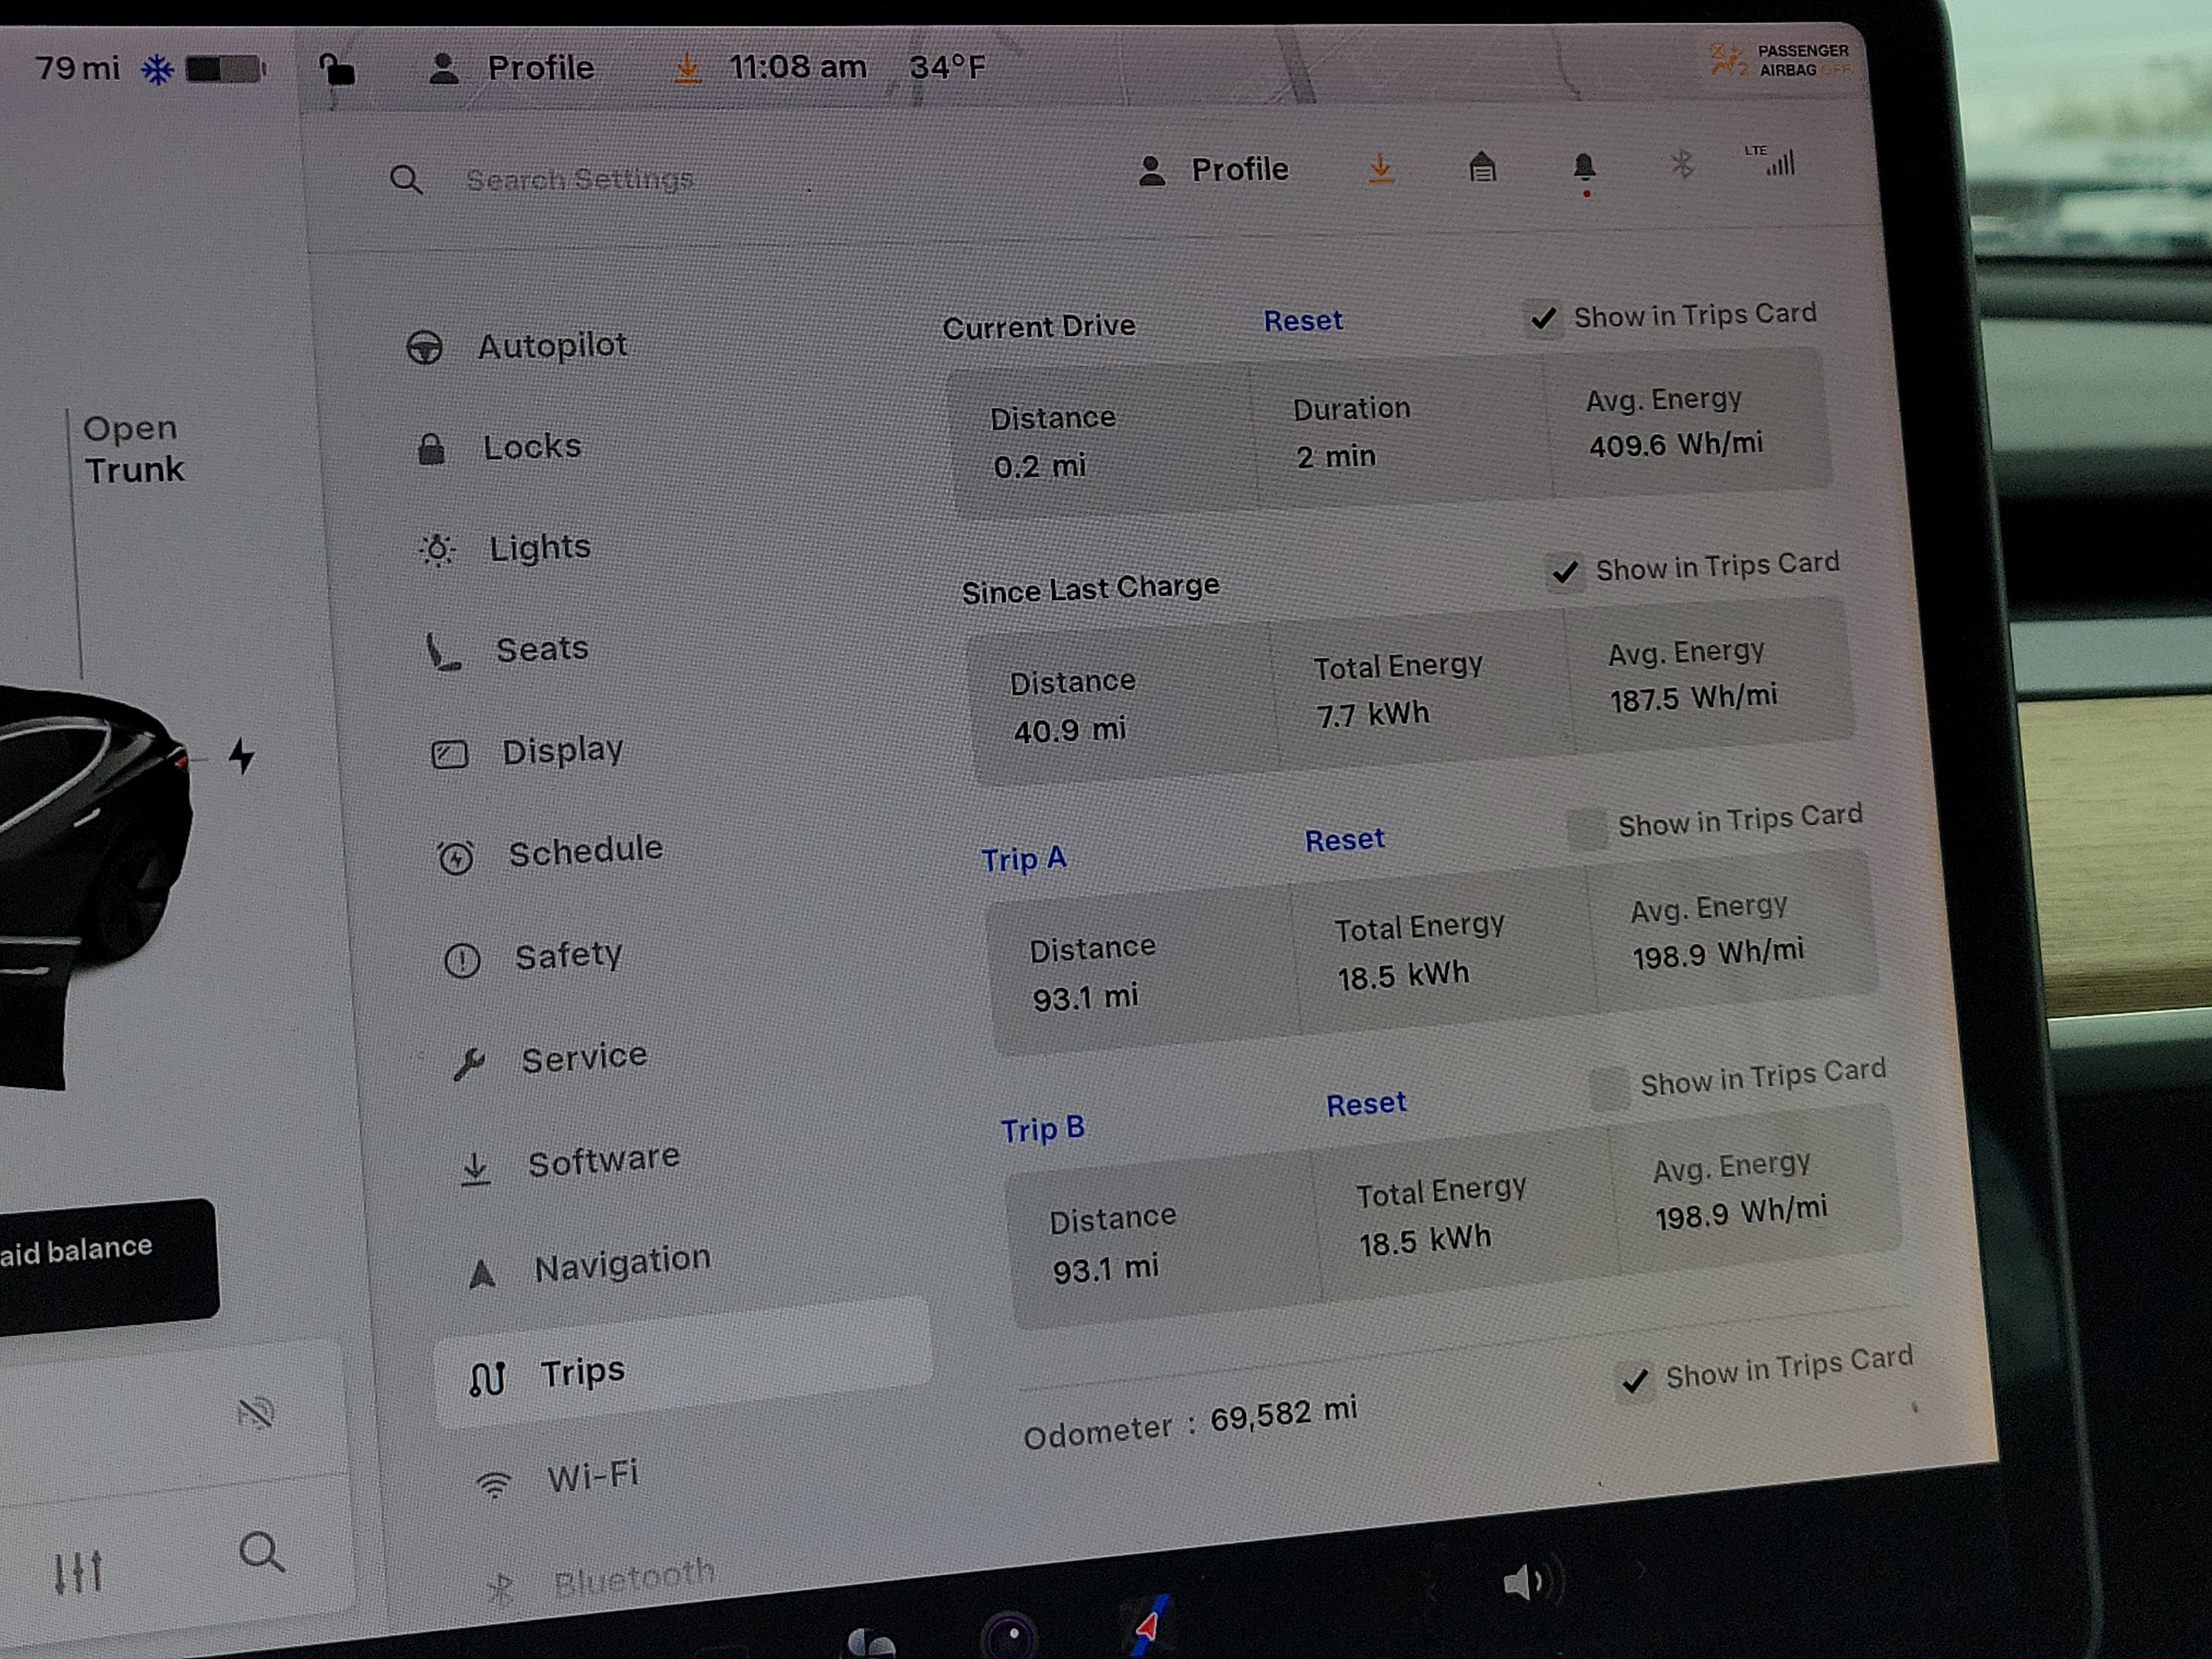This screenshot has height=1659, width=2212.
Task: Tap the volume speaker icon
Action: click(x=1525, y=1581)
